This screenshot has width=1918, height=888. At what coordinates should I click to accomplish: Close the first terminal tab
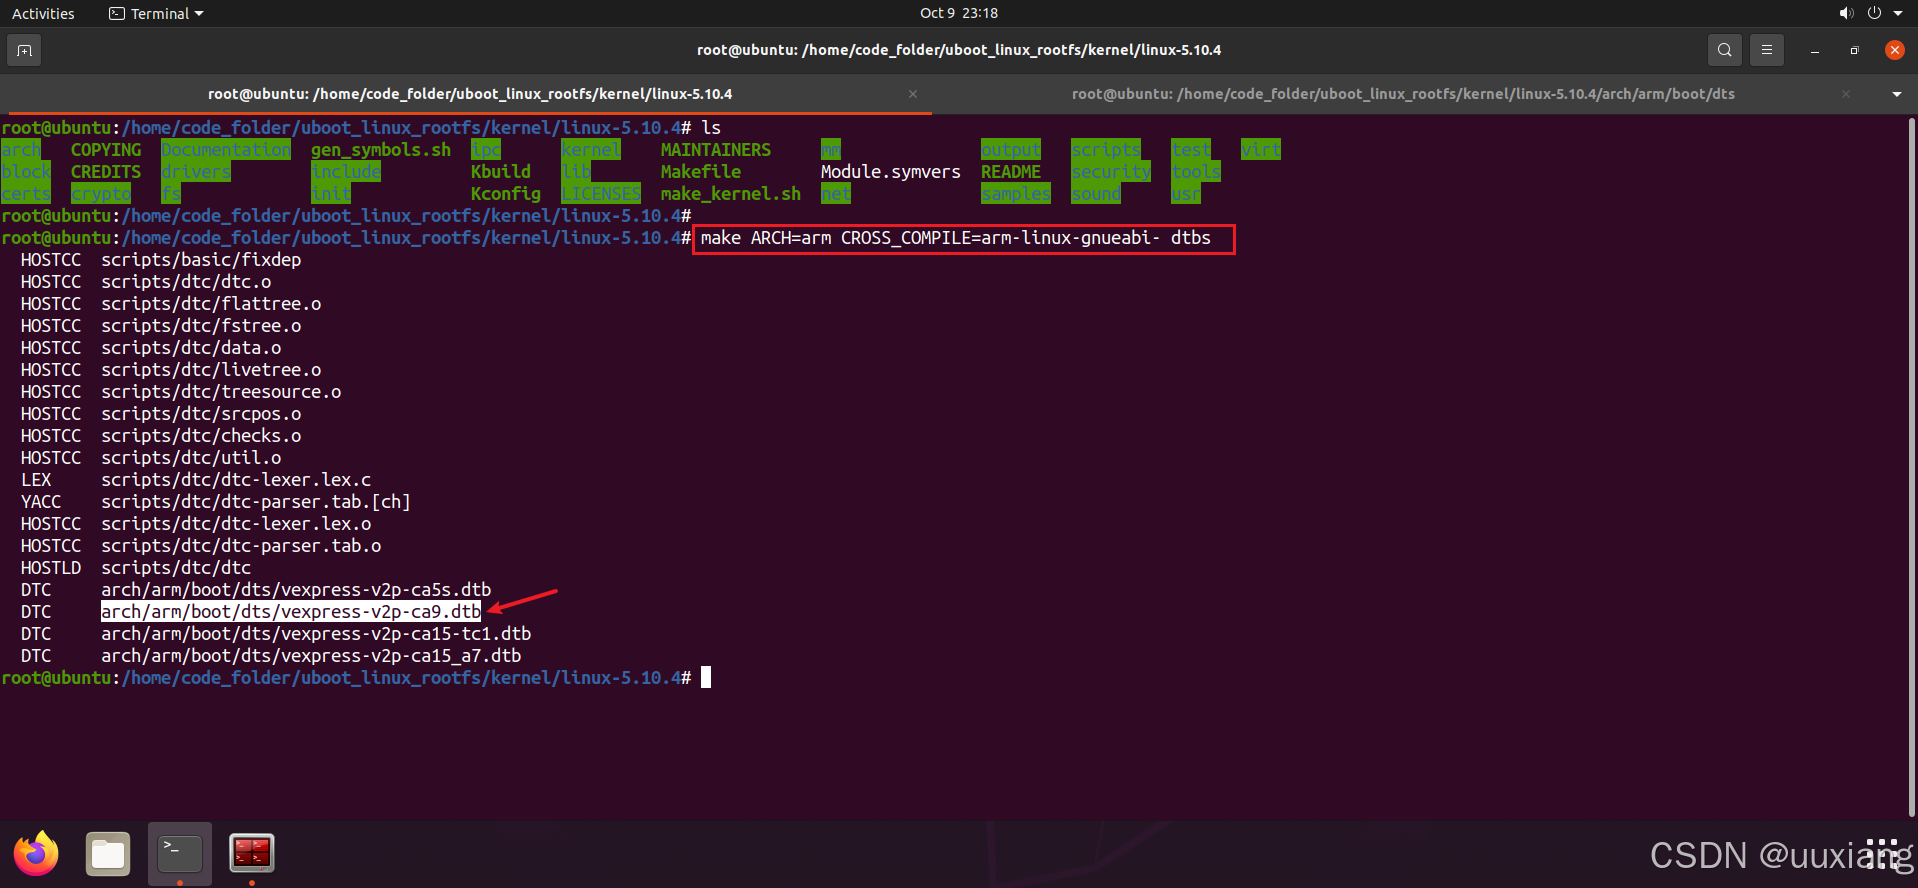pyautogui.click(x=913, y=94)
